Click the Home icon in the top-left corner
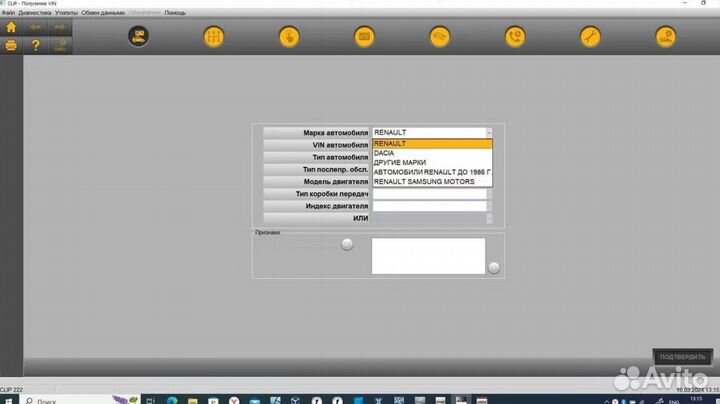 point(11,28)
